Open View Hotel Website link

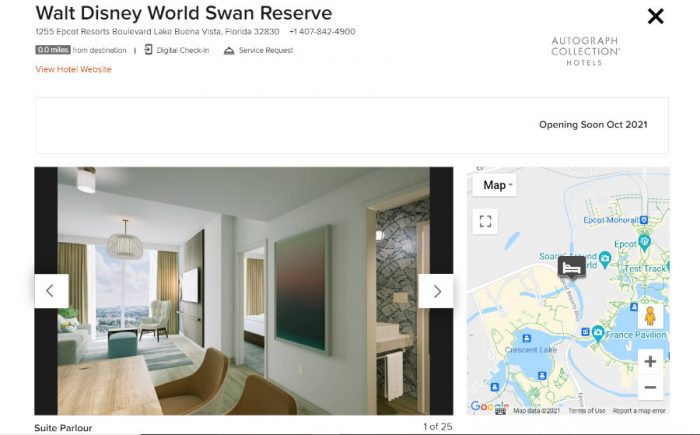pyautogui.click(x=73, y=69)
